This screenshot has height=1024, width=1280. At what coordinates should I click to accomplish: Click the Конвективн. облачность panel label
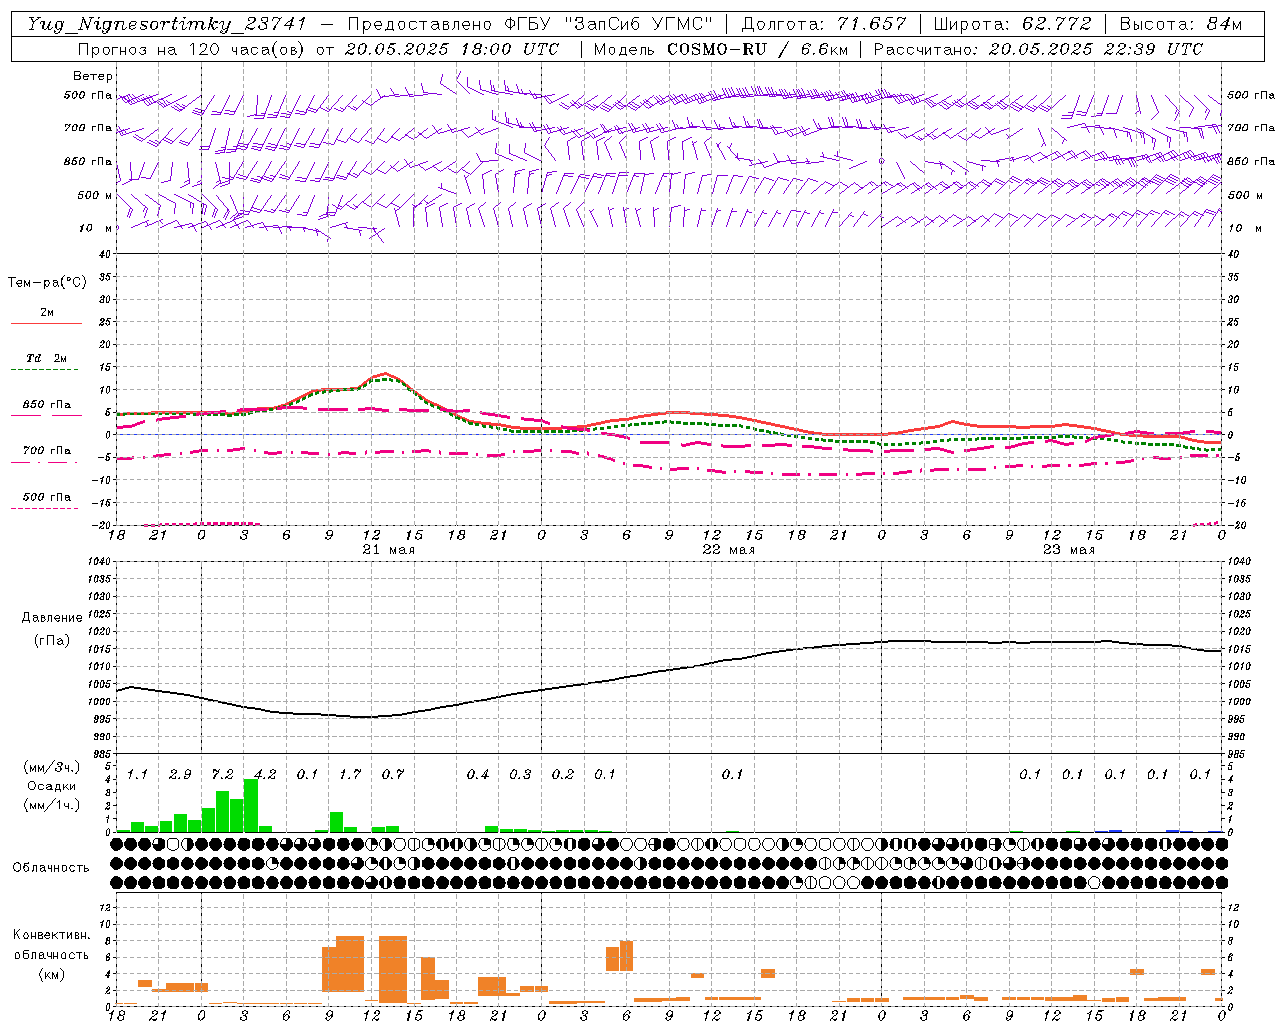(51, 945)
